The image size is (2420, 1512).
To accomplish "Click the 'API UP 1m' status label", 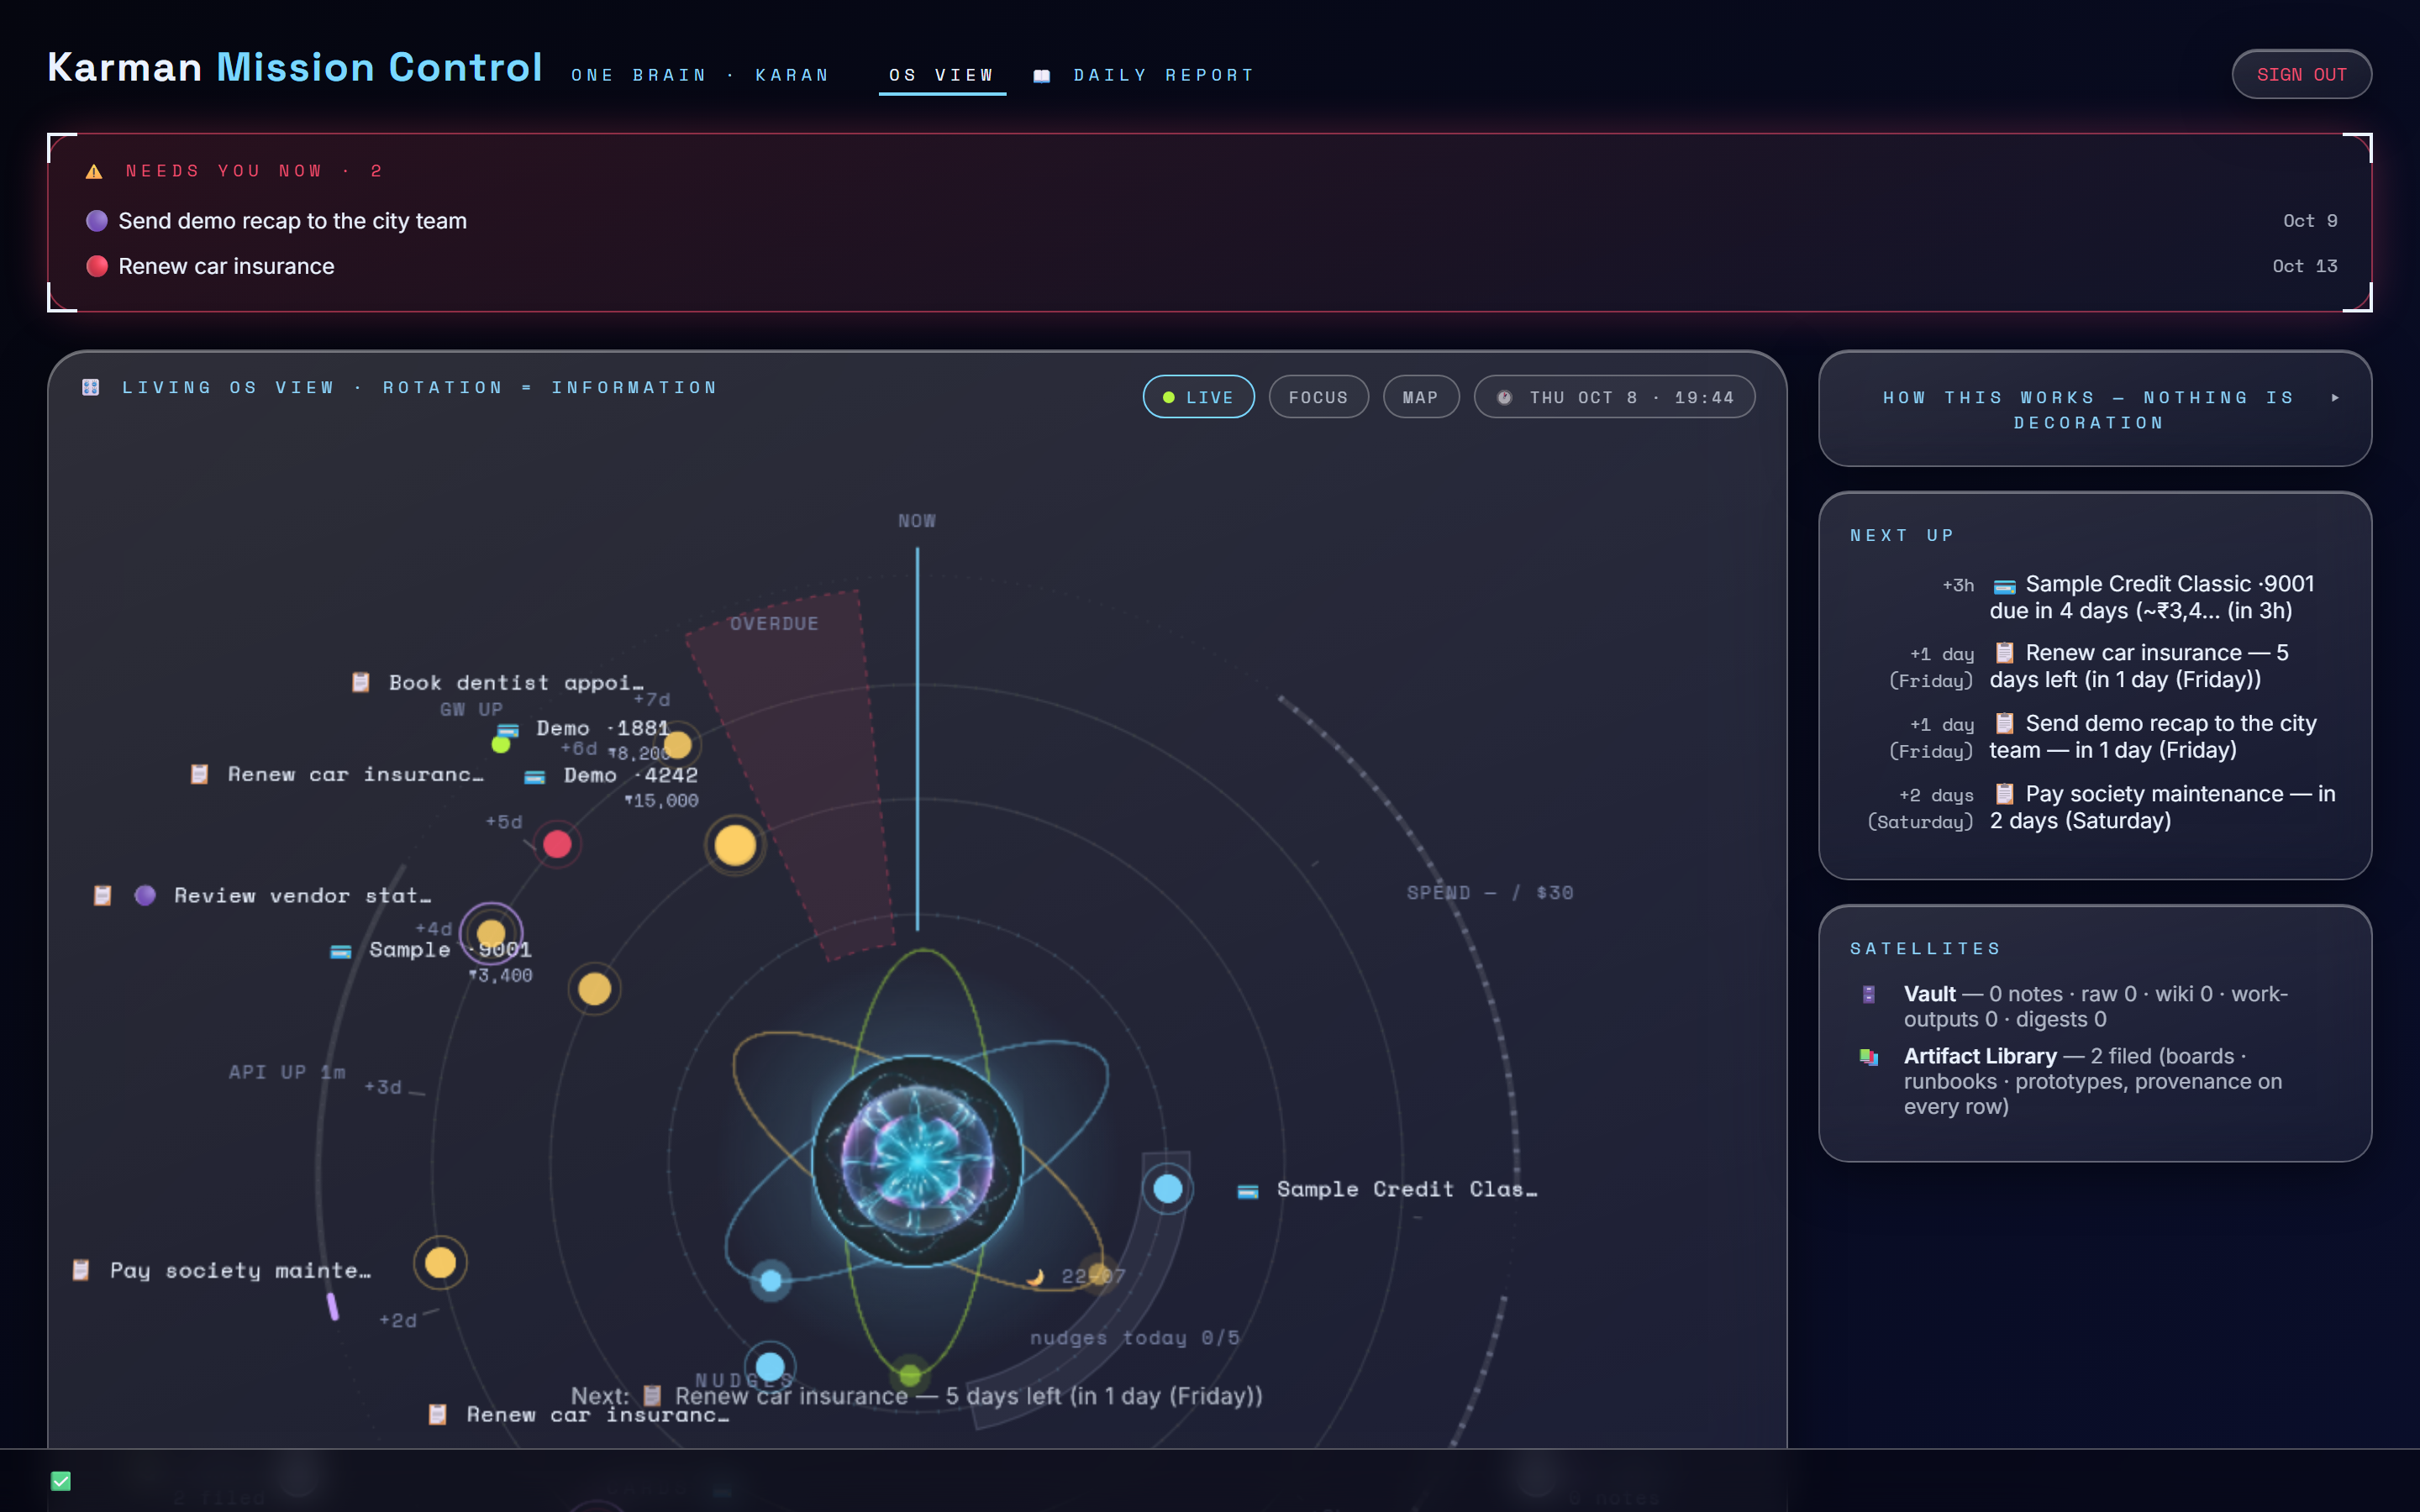I will pyautogui.click(x=287, y=1072).
